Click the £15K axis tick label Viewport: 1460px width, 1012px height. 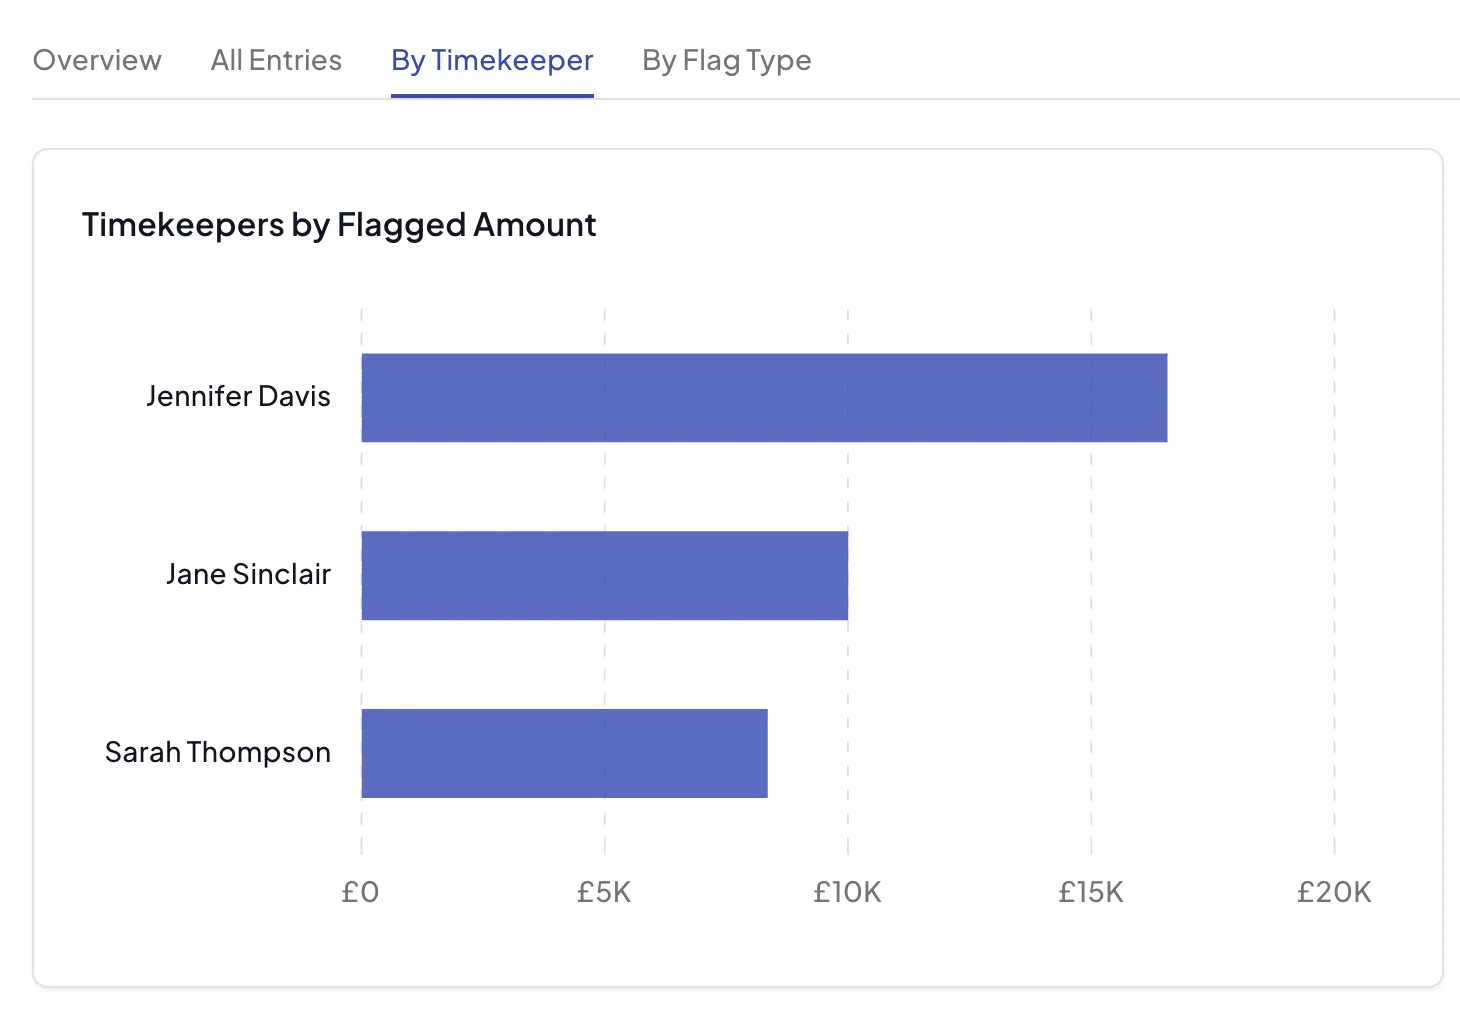(1091, 892)
